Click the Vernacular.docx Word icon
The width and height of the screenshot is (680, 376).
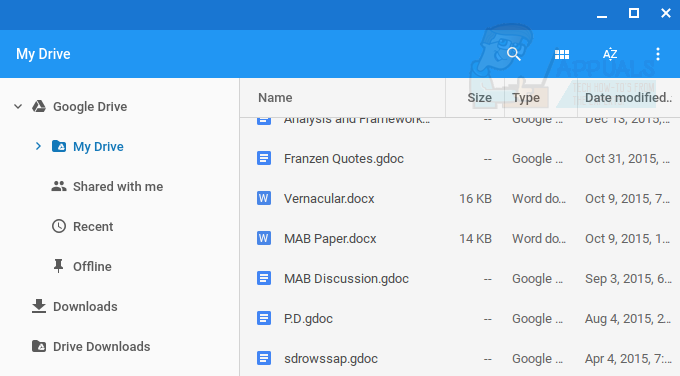[264, 198]
